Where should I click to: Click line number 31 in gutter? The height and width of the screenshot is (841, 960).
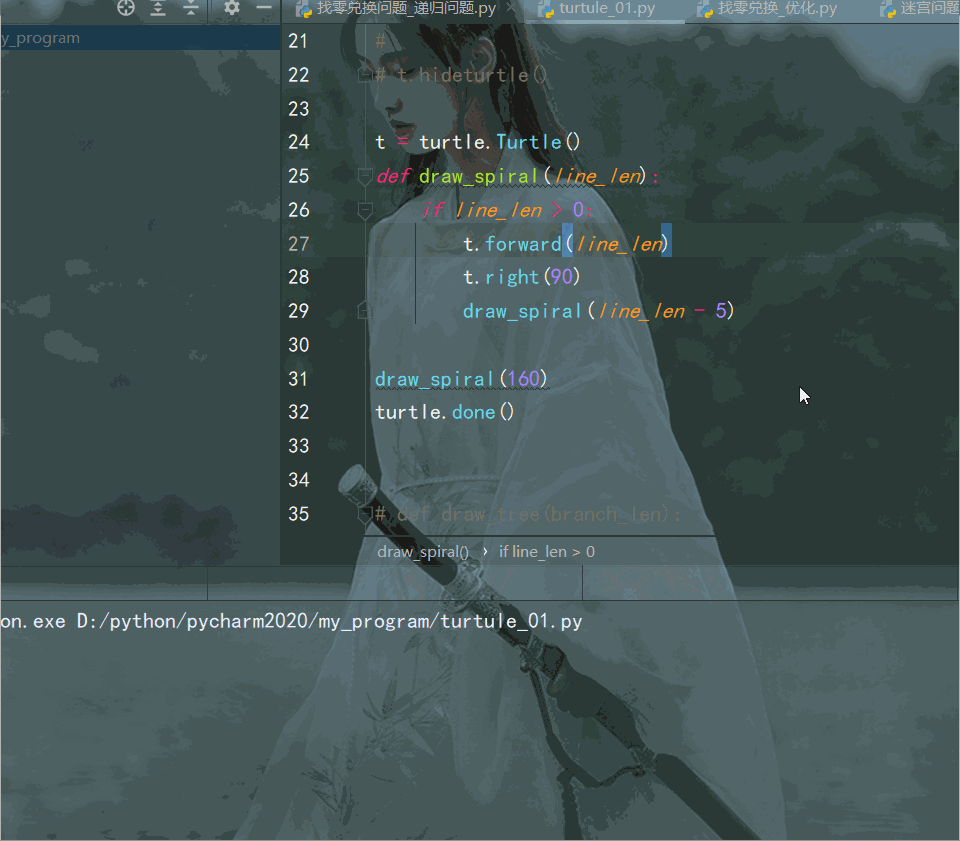coord(298,379)
